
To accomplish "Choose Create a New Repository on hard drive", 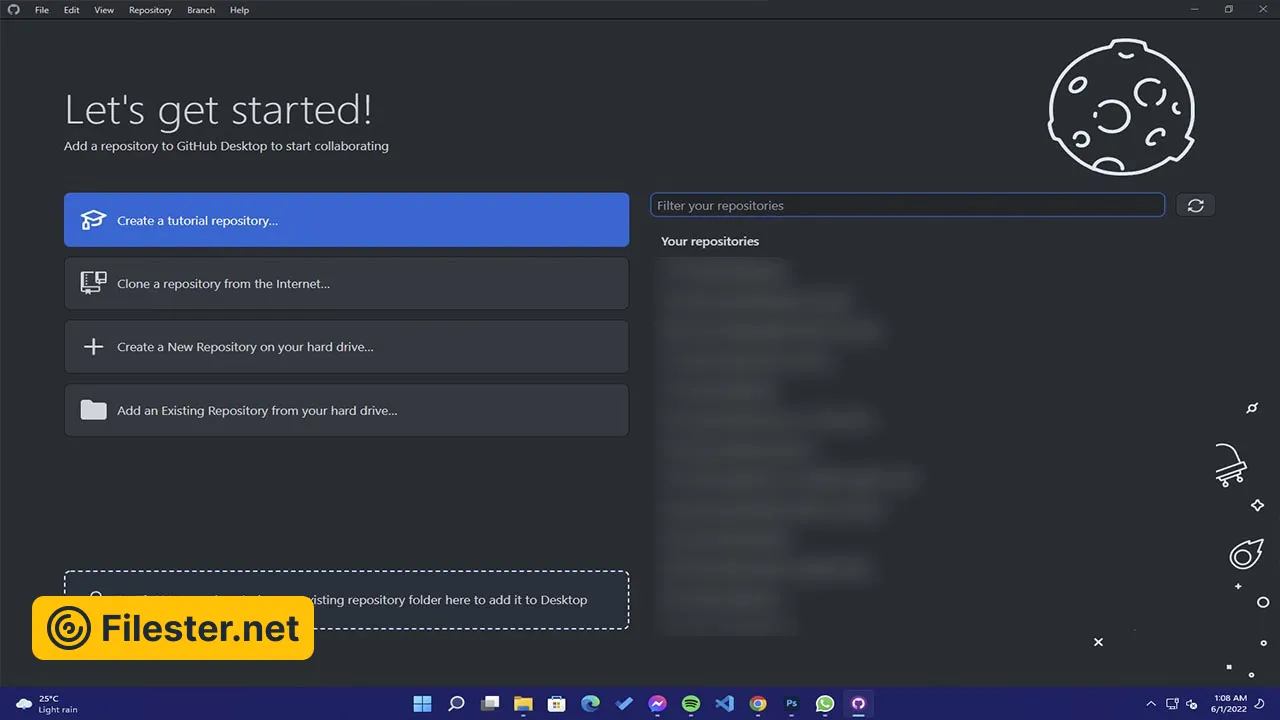I will pyautogui.click(x=346, y=347).
